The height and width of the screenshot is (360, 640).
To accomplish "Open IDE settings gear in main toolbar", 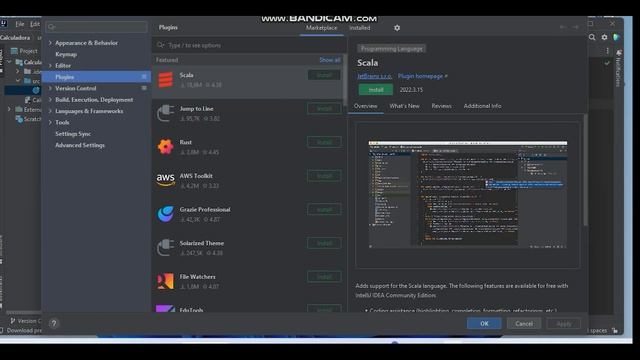I will 604,37.
